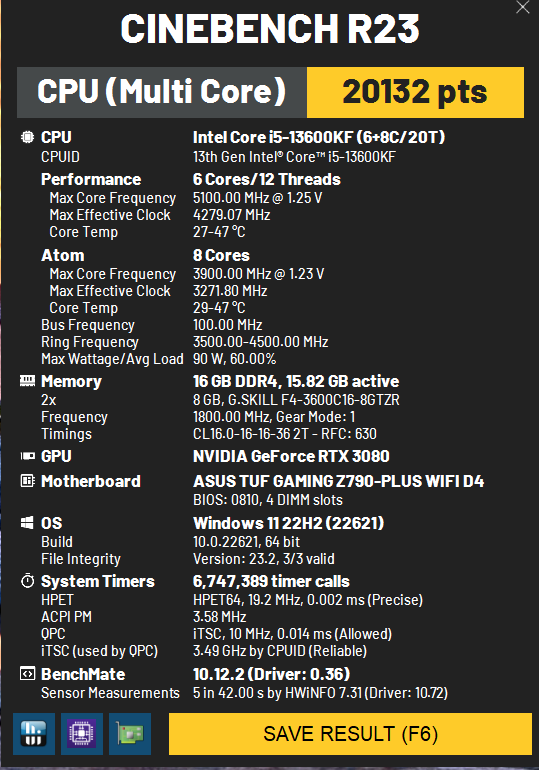Click the CINEBENCH R23 title text

tap(270, 28)
